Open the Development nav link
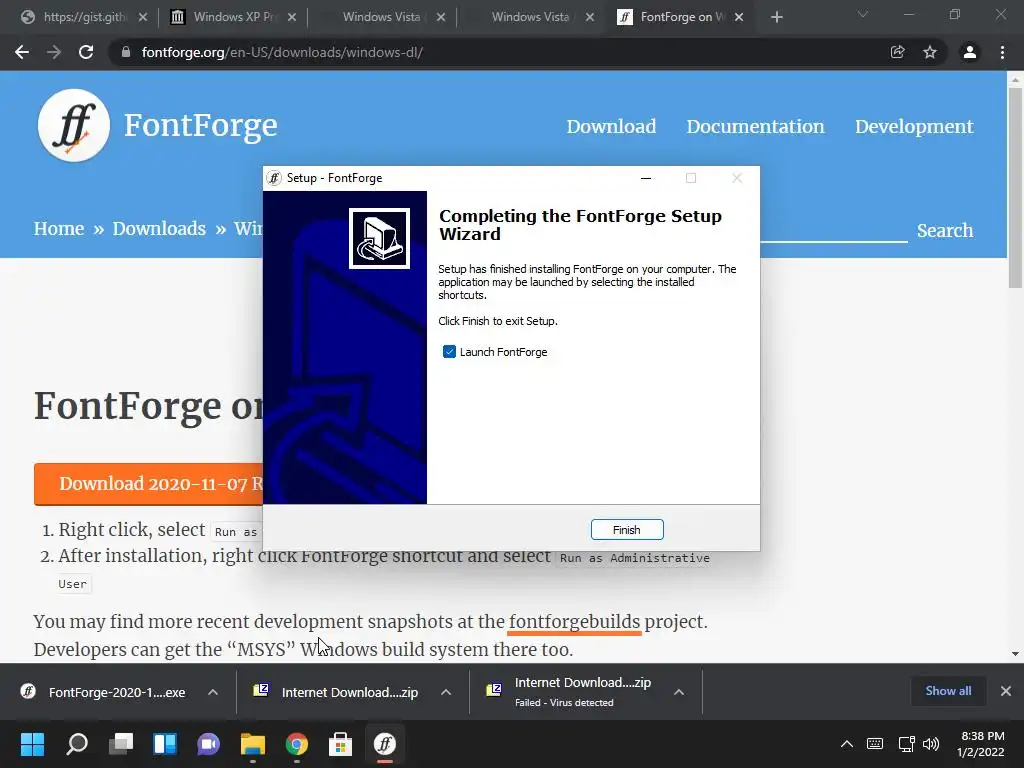 [x=914, y=126]
